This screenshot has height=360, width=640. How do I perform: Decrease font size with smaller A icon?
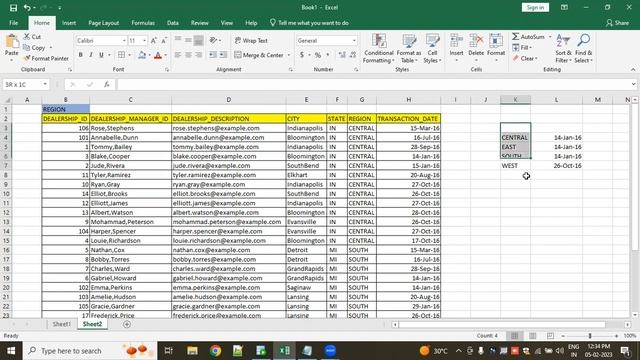tap(164, 40)
